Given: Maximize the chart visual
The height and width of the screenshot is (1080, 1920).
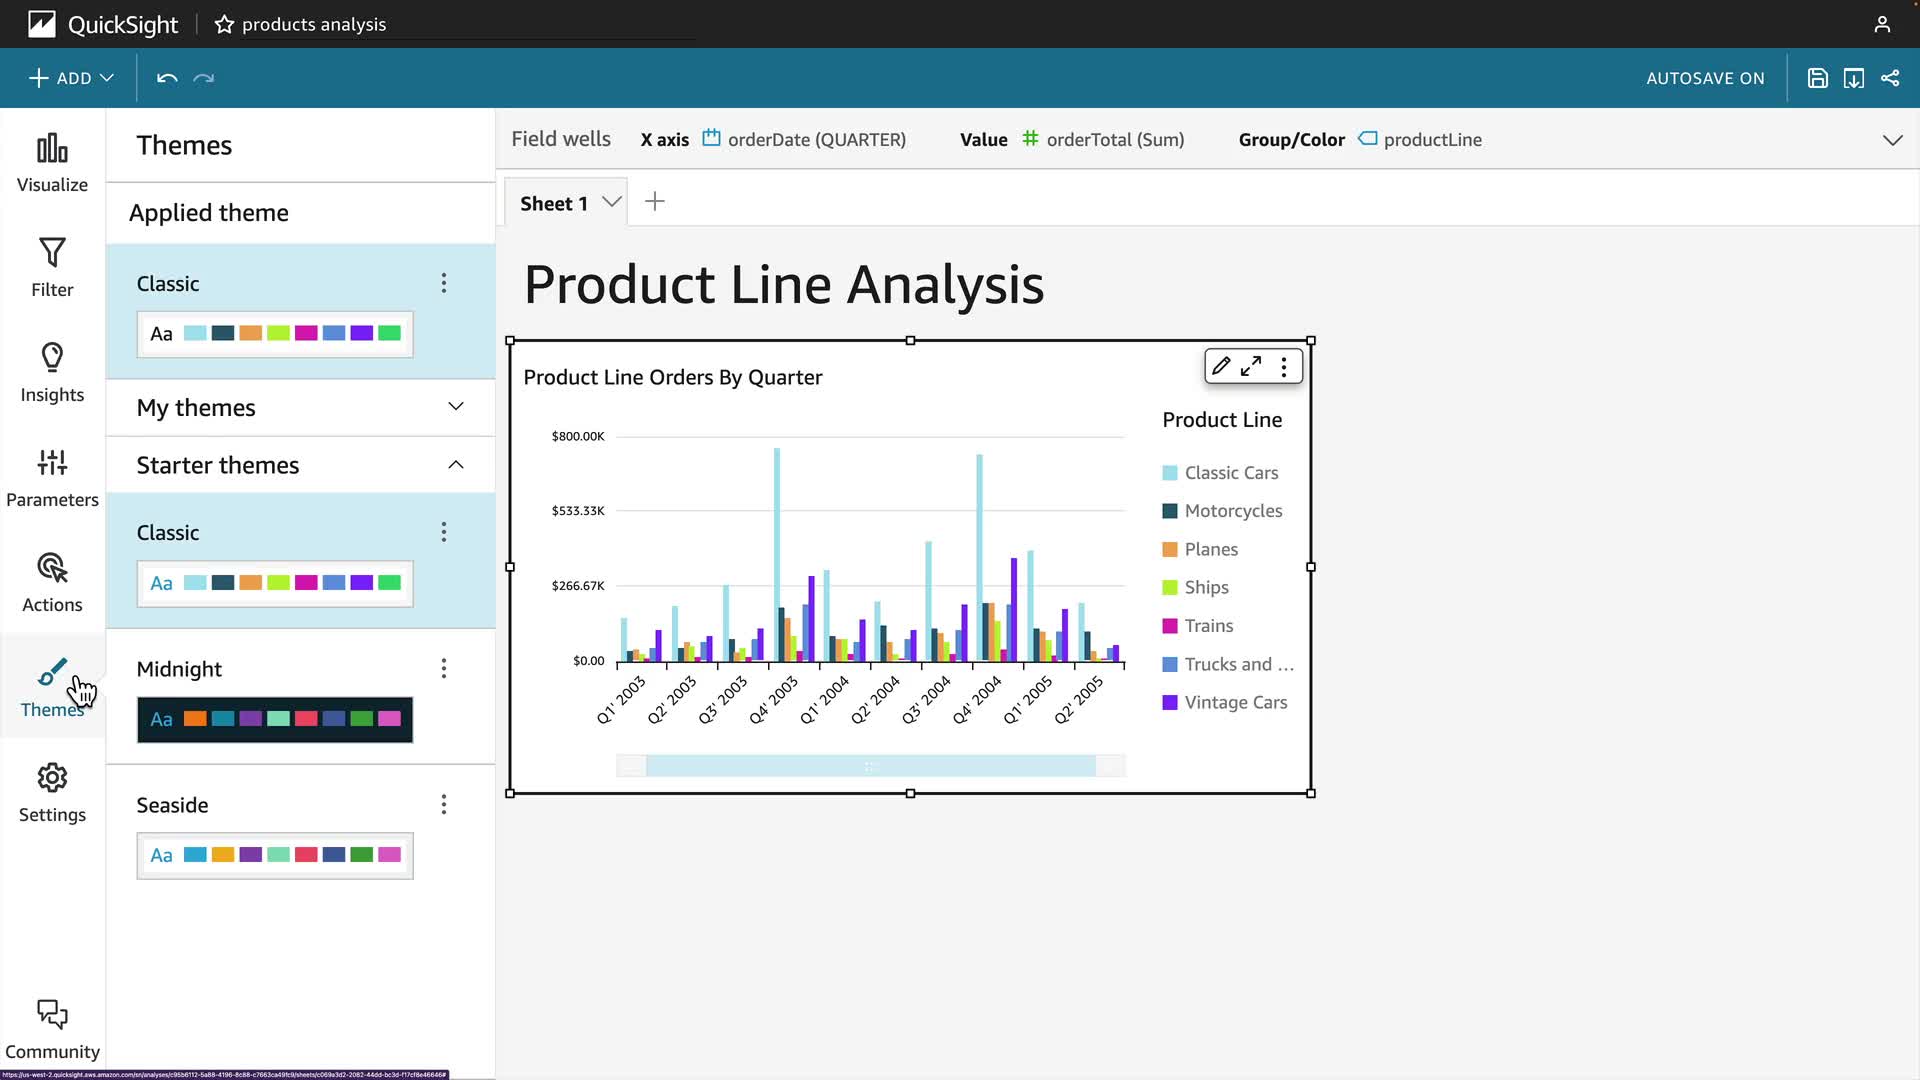Looking at the screenshot, I should [1251, 367].
